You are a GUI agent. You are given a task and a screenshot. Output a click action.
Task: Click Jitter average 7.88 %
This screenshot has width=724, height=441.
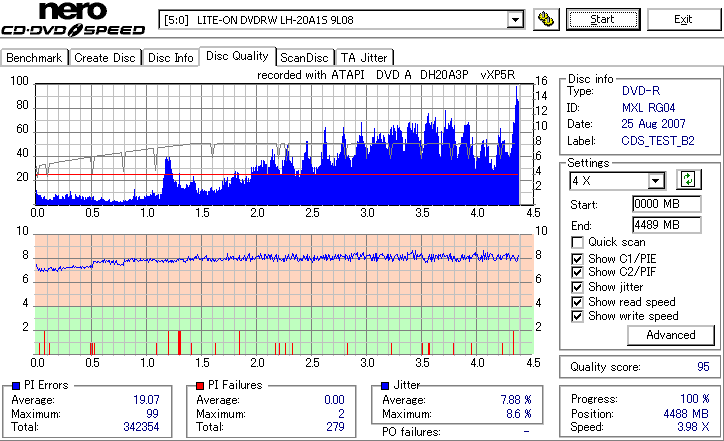(516, 400)
